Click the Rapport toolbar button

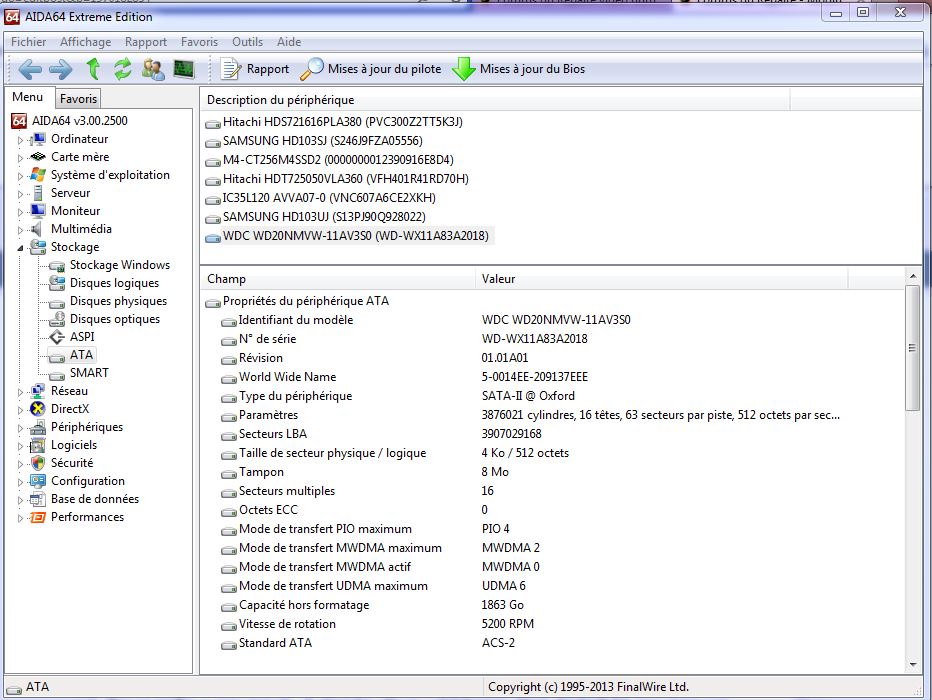(255, 69)
